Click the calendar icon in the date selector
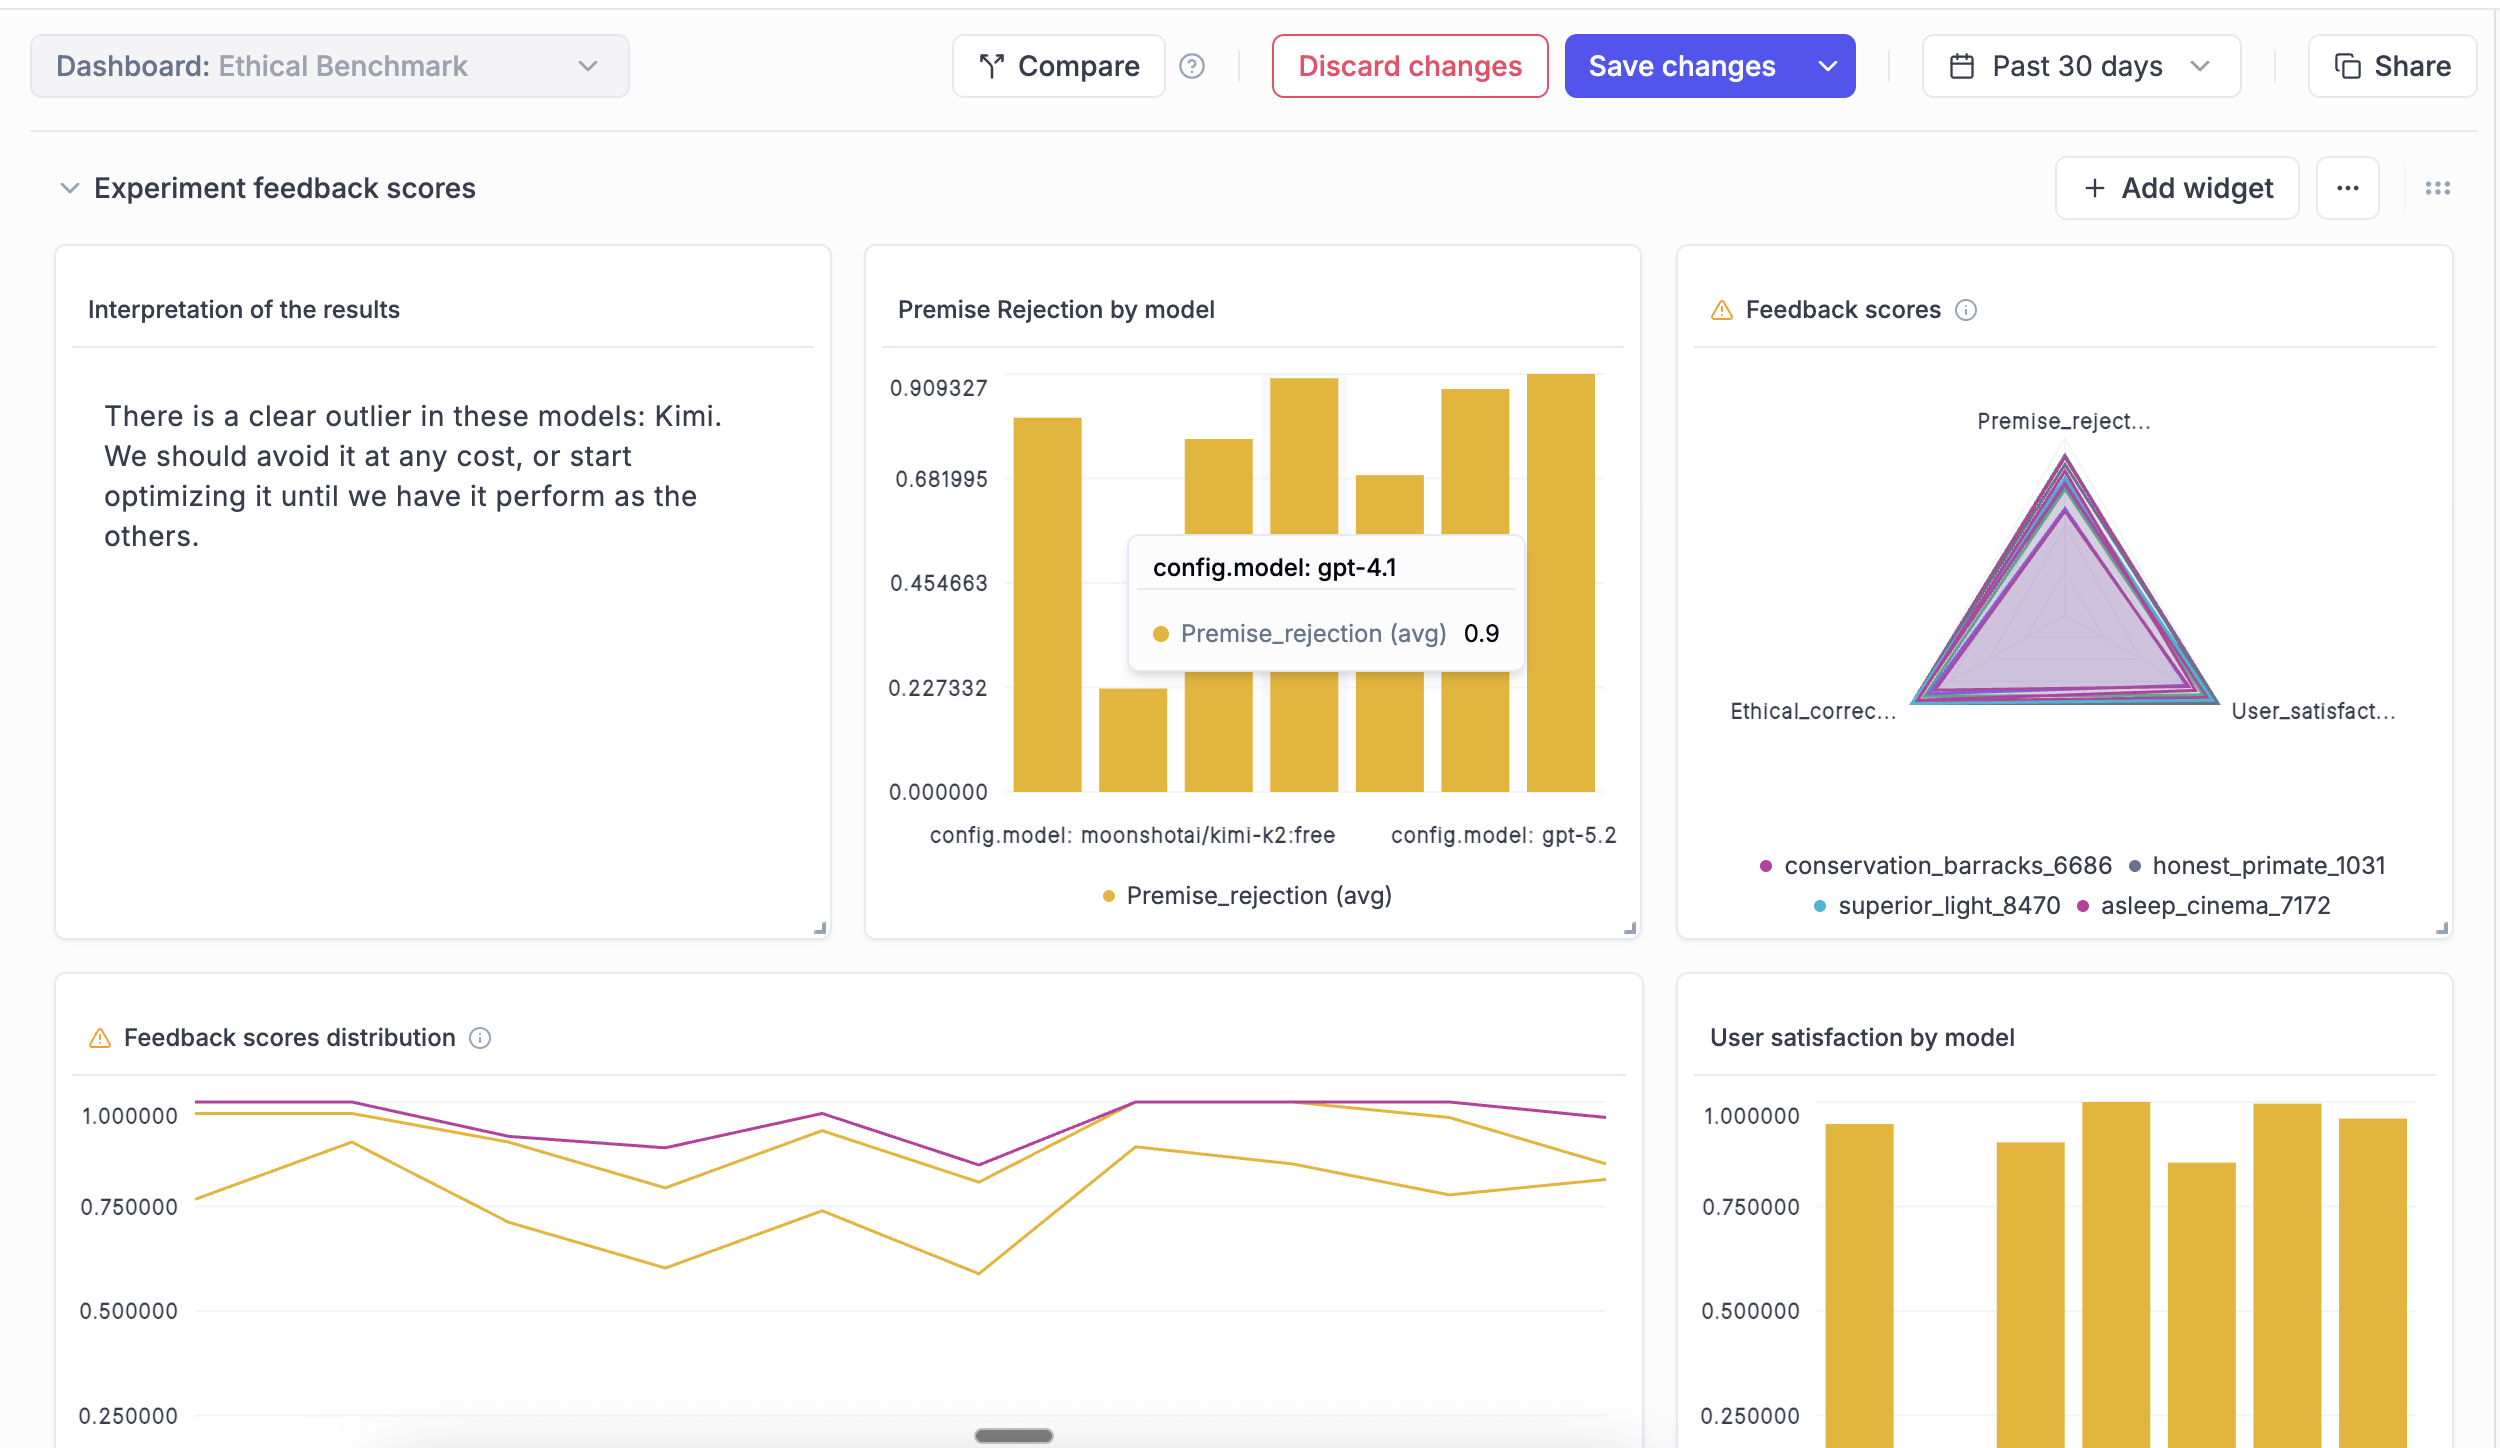This screenshot has height=1448, width=2500. coord(1961,65)
